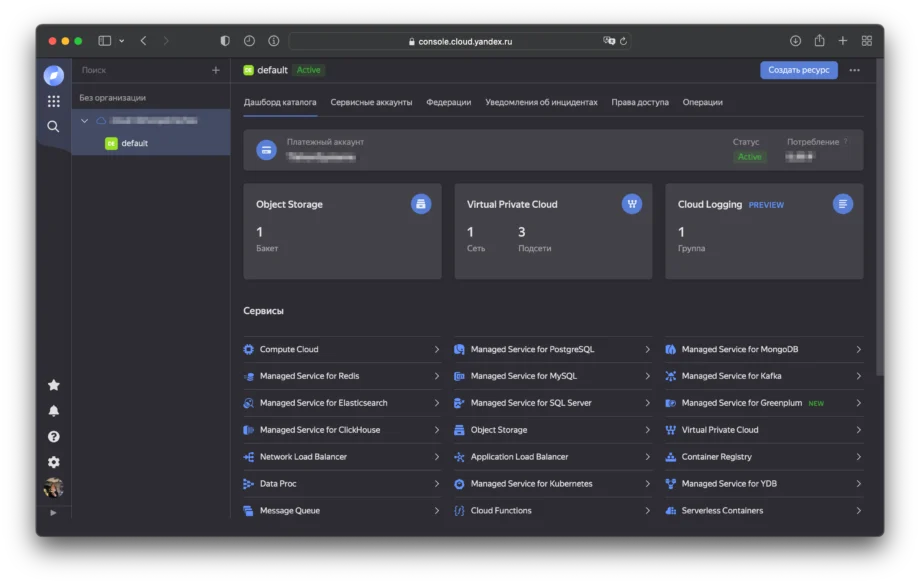Click the user avatar picture
The image size is (920, 584).
point(53,487)
